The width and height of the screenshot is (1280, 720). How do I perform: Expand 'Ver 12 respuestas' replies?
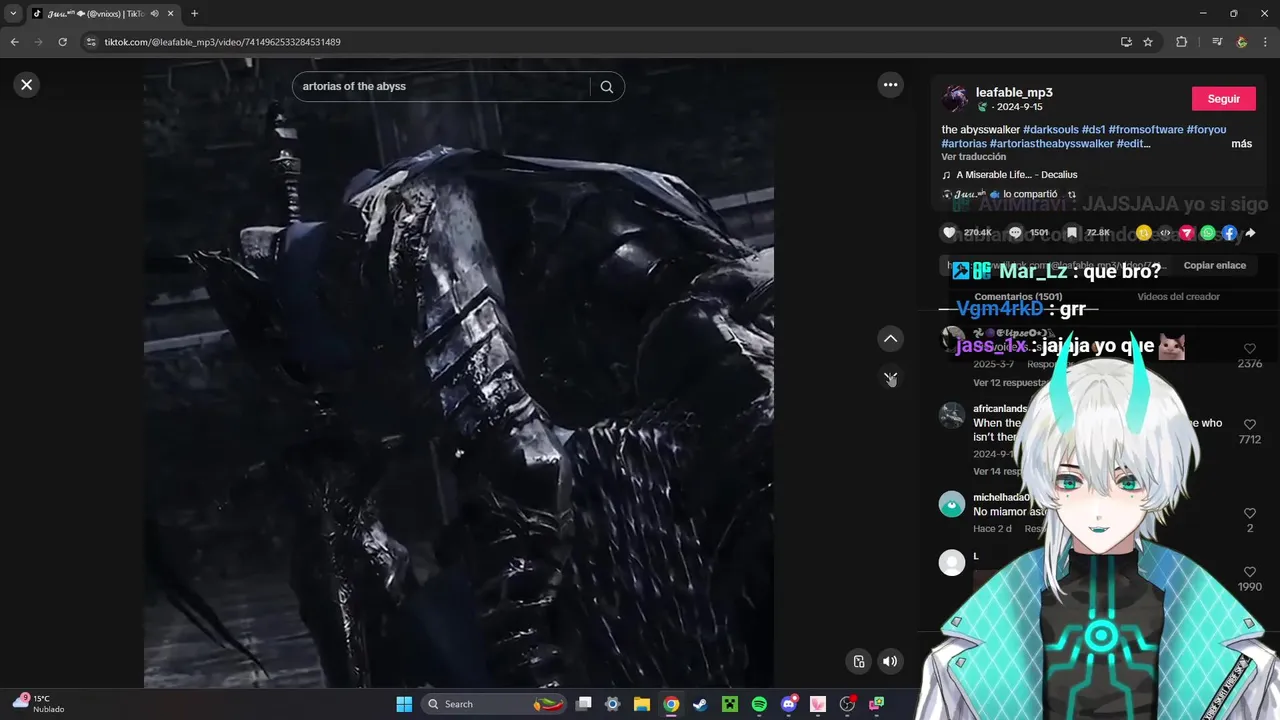(x=1010, y=383)
